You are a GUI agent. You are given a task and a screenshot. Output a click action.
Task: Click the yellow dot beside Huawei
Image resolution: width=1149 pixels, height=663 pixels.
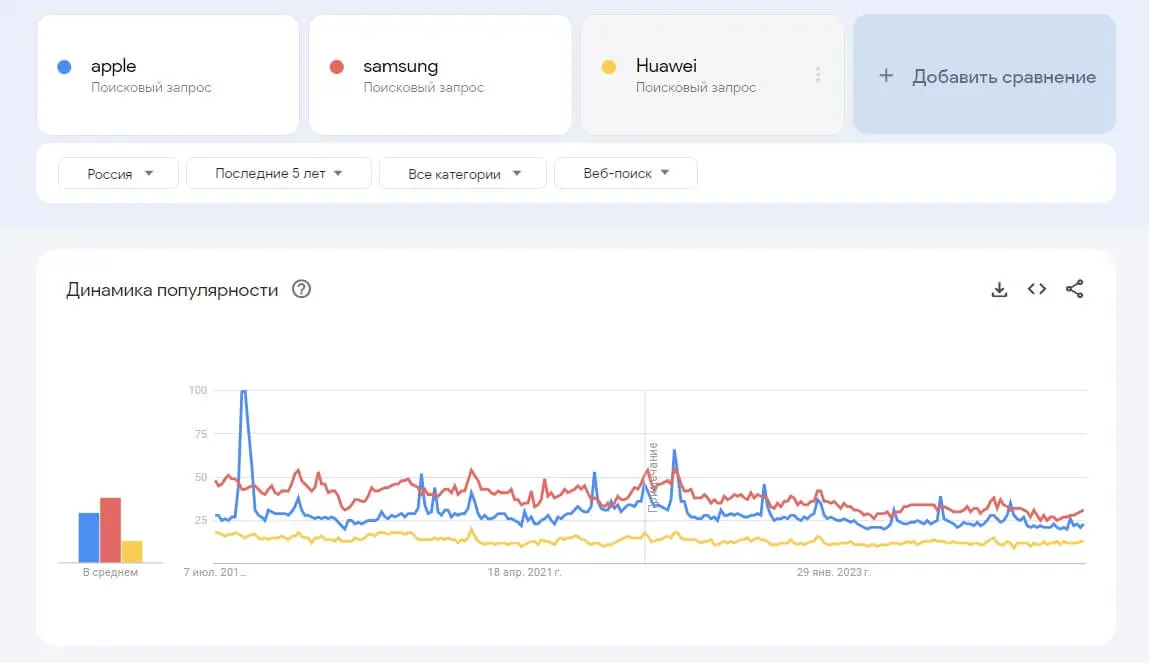click(609, 67)
